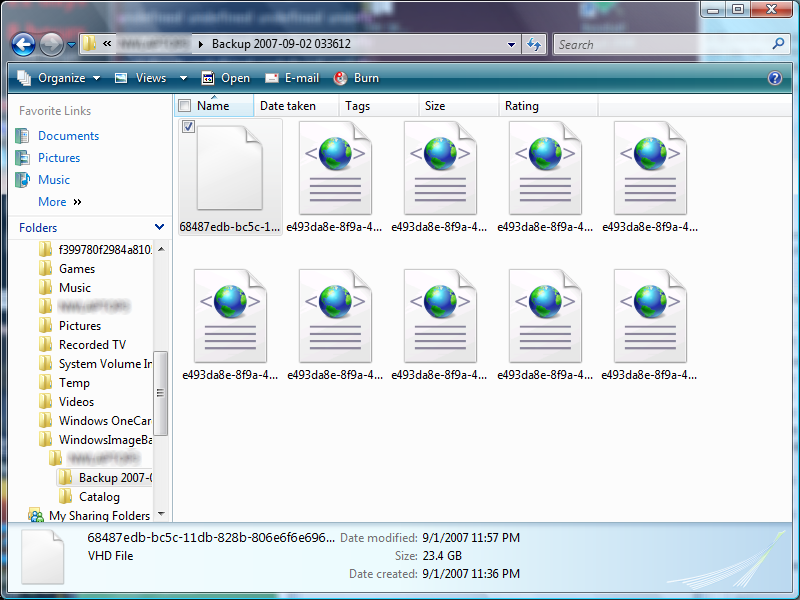Image resolution: width=800 pixels, height=600 pixels.
Task: Collapse the Folders pane chevron
Action: pos(159,228)
